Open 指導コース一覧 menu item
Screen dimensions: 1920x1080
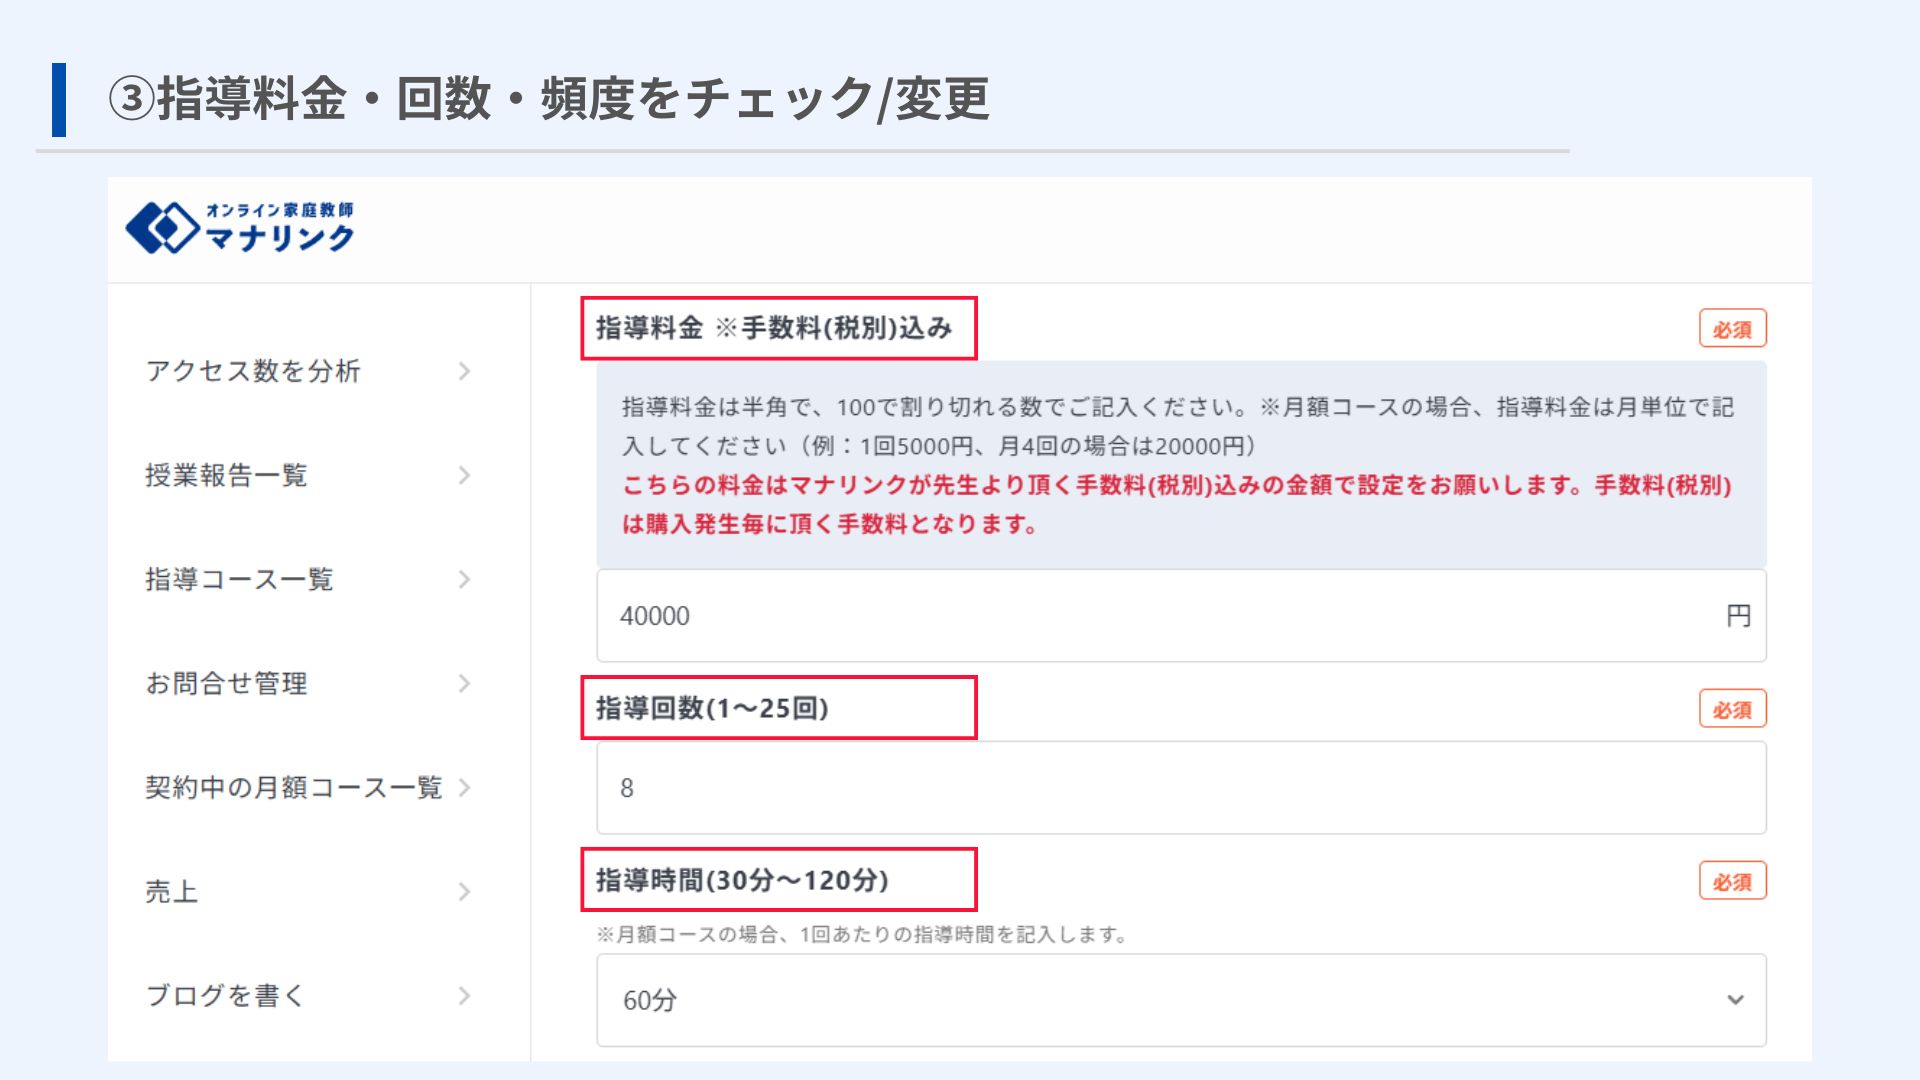[310, 579]
